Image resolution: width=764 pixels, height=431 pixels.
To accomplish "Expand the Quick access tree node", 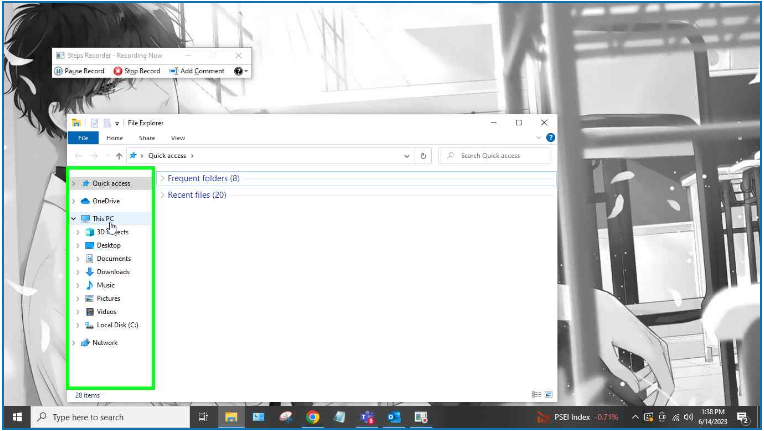I will (74, 184).
